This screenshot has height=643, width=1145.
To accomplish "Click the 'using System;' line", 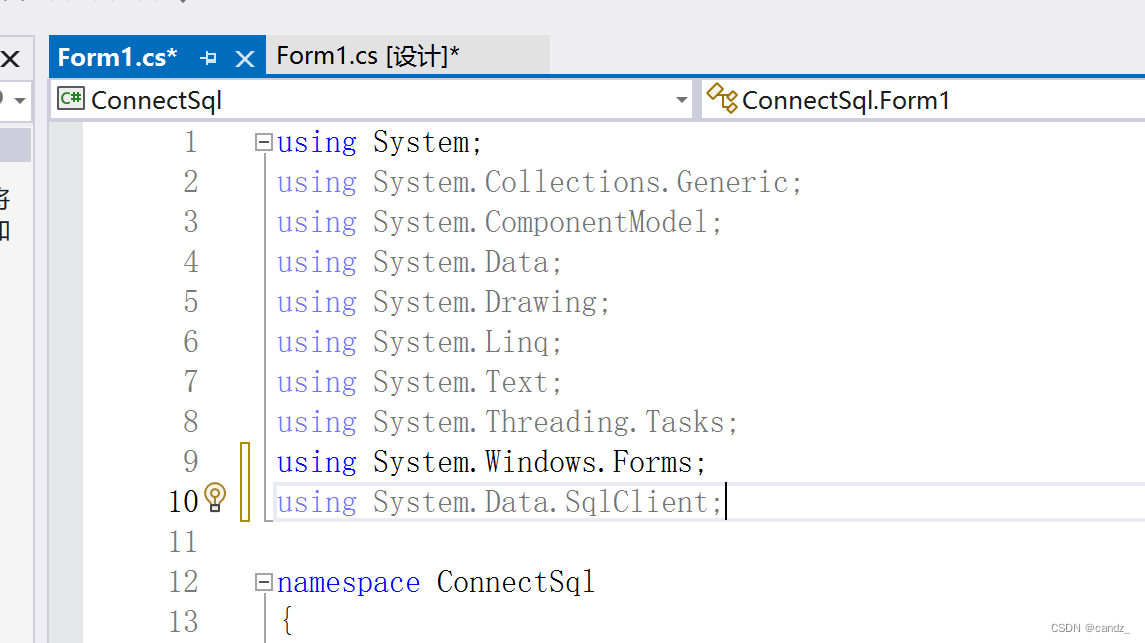I will point(379,142).
